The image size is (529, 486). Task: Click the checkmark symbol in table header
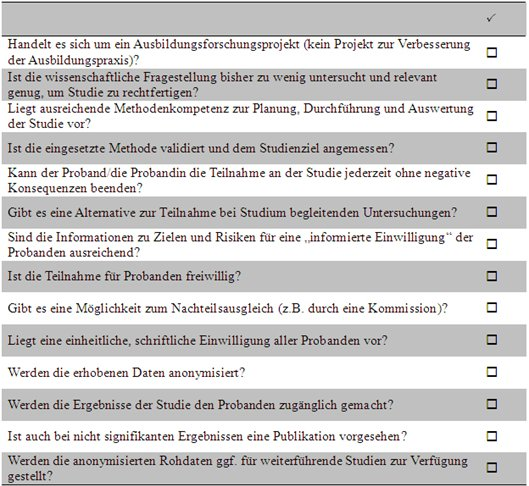[491, 18]
